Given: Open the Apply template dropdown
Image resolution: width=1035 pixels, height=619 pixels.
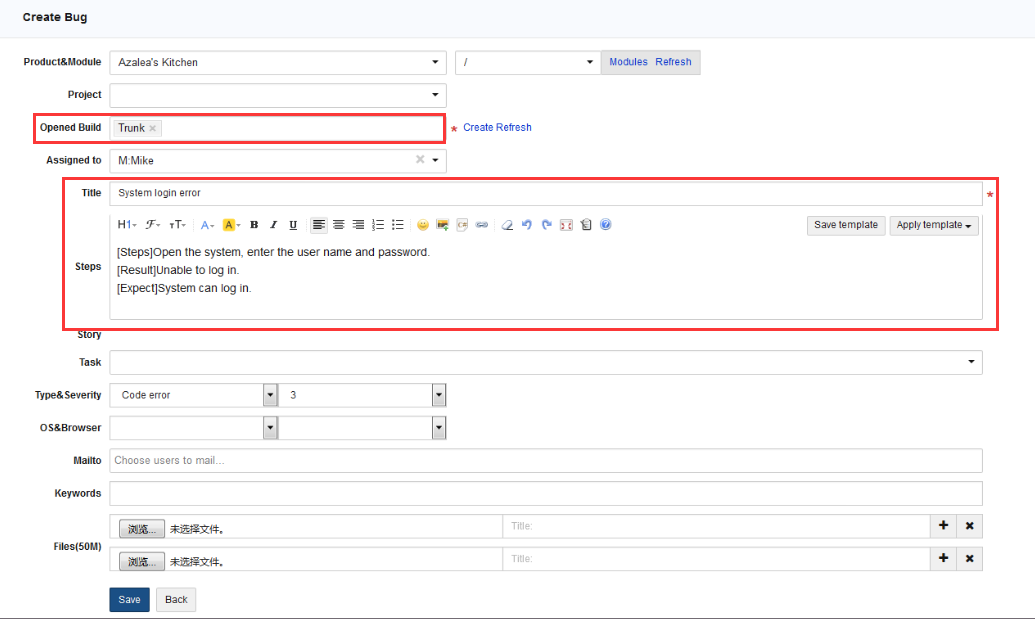Looking at the screenshot, I should (934, 225).
